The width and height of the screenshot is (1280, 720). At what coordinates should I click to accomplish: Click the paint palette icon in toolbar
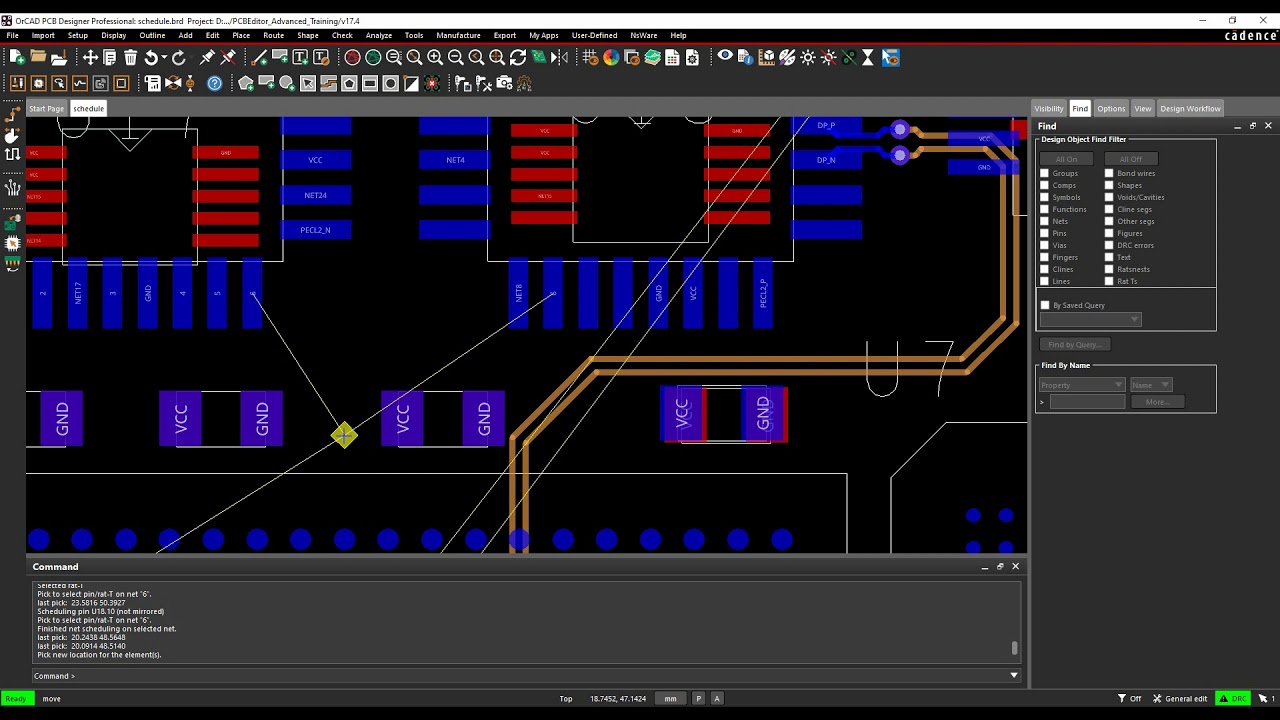click(787, 57)
